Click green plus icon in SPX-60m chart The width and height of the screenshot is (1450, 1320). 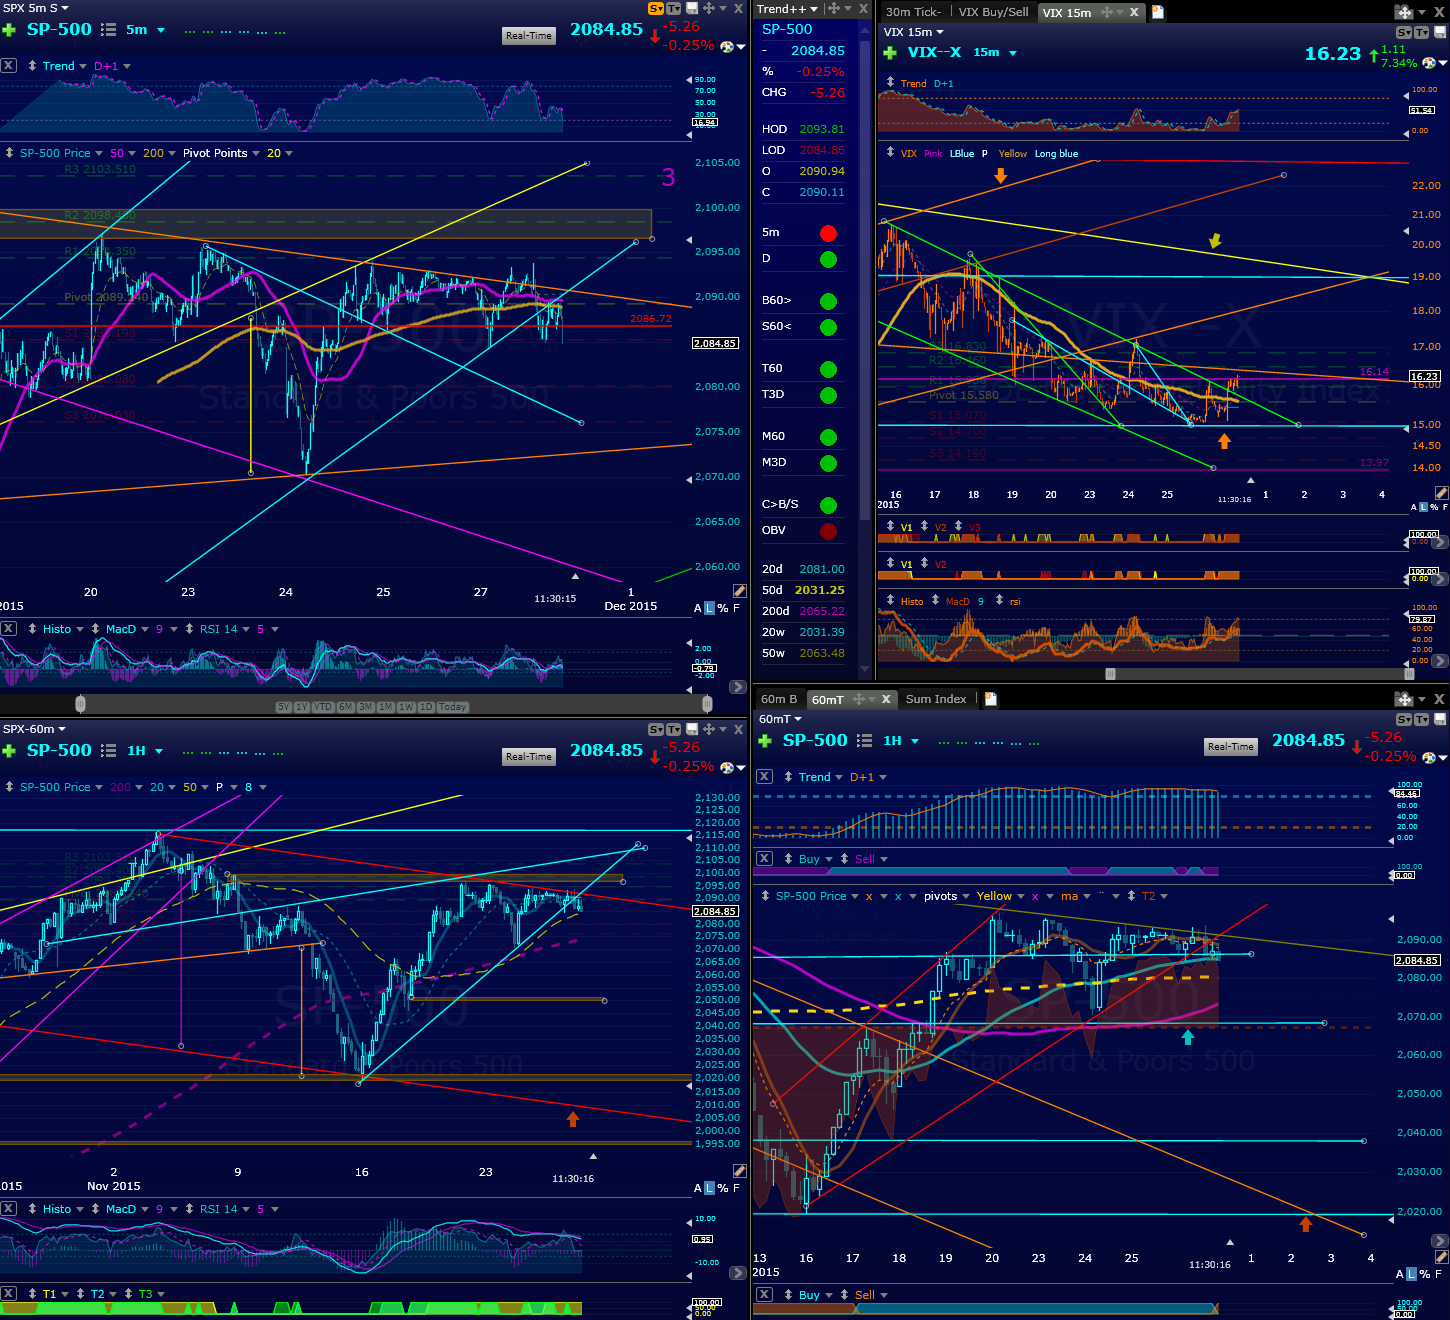click(9, 751)
